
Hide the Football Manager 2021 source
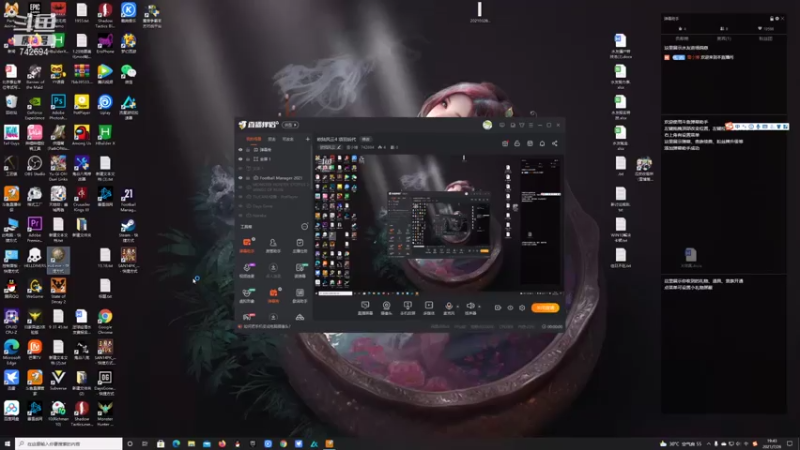pos(240,178)
